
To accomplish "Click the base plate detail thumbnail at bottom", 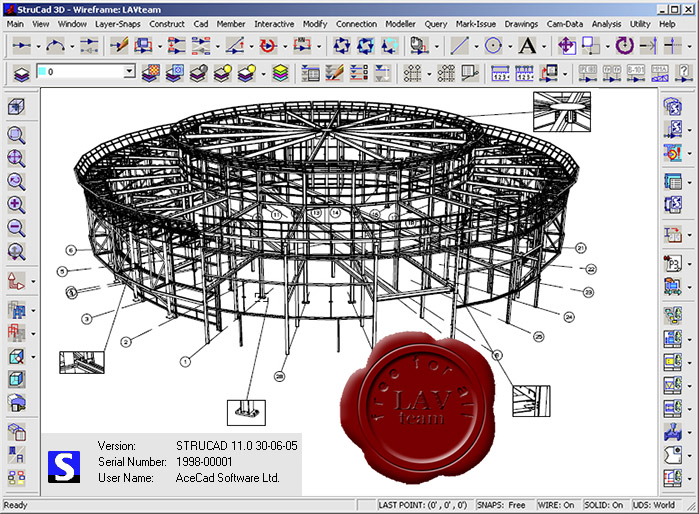I will tap(246, 413).
